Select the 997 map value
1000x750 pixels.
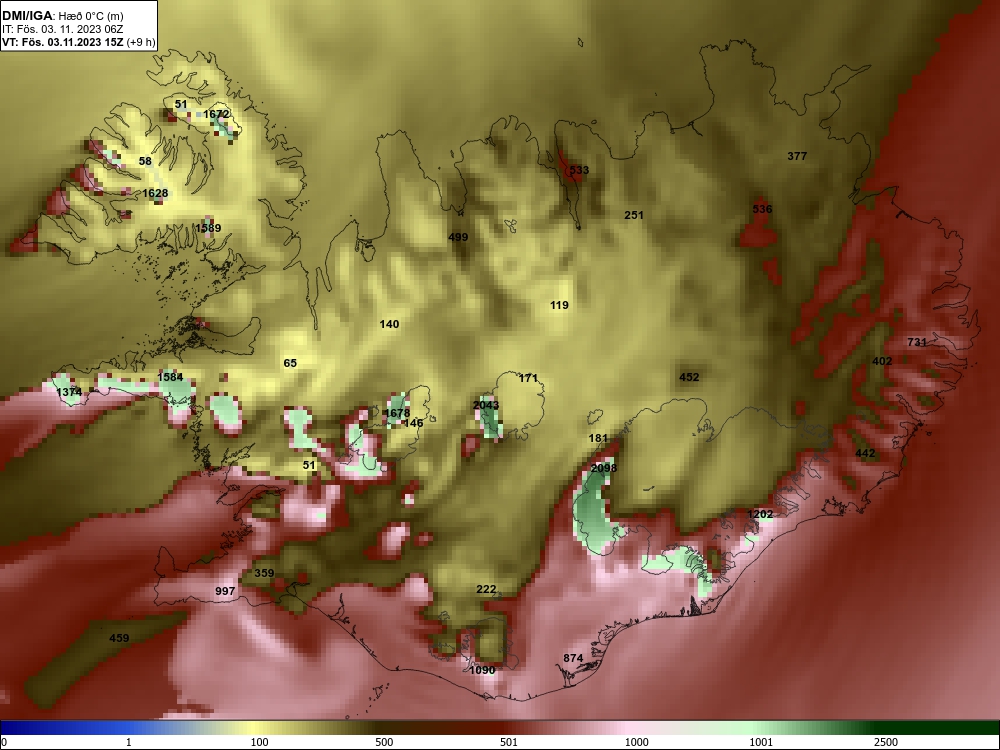225,591
